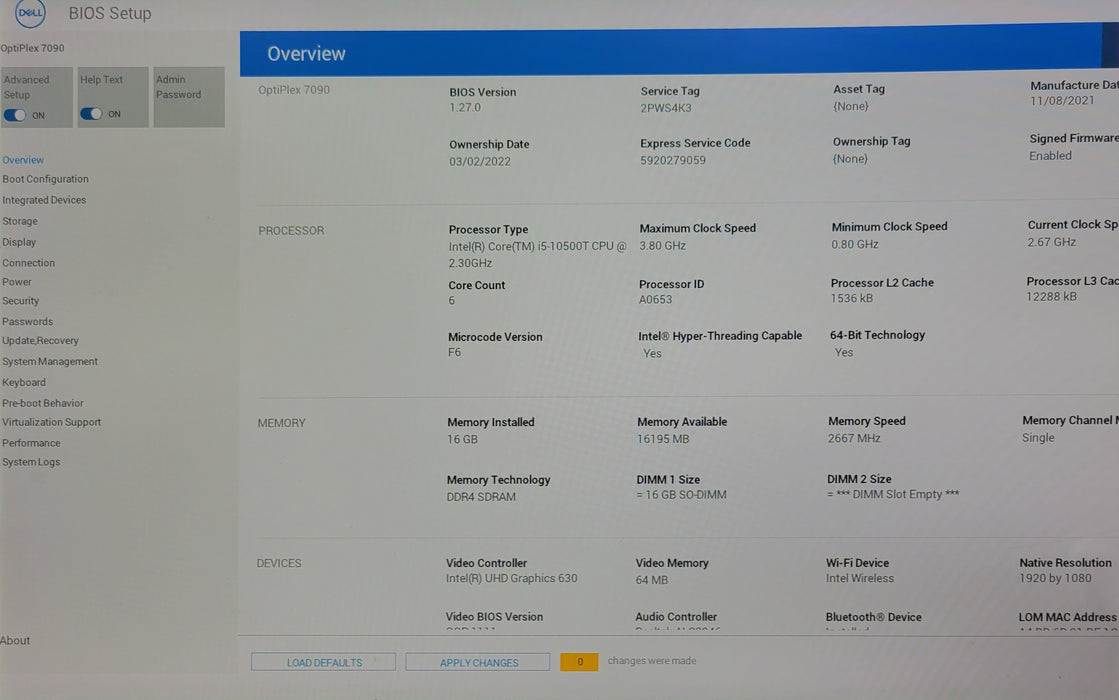
Task: Click Memory Channel Mode Single value
Action: 1038,437
